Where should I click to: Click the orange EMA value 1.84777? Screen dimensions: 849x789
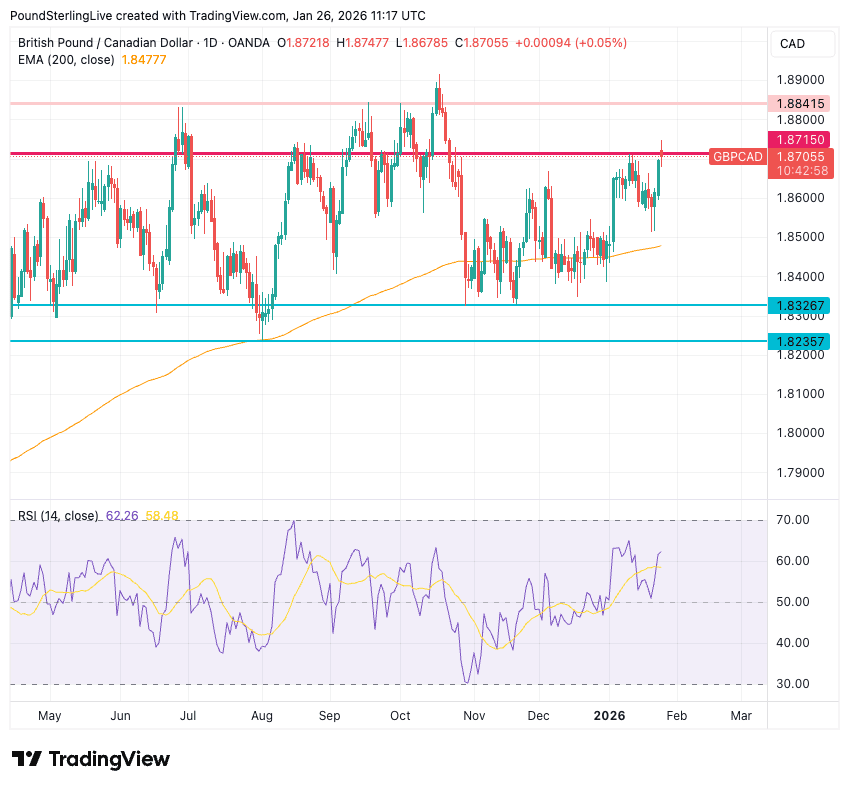(x=142, y=60)
